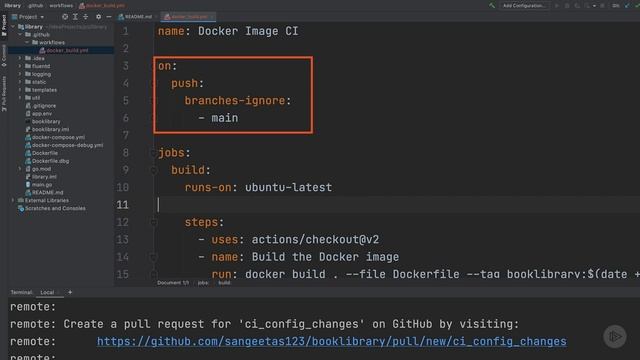Expand External Libraries node
640x360 pixels.
tap(13, 200)
